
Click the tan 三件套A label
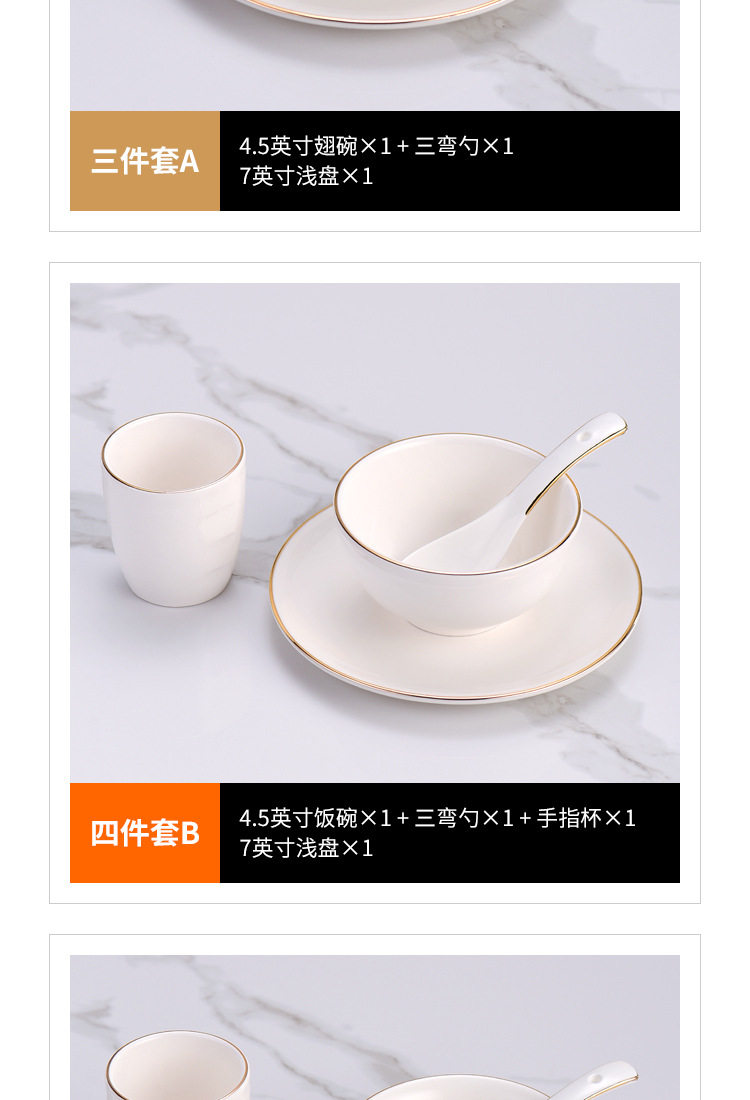pos(145,161)
